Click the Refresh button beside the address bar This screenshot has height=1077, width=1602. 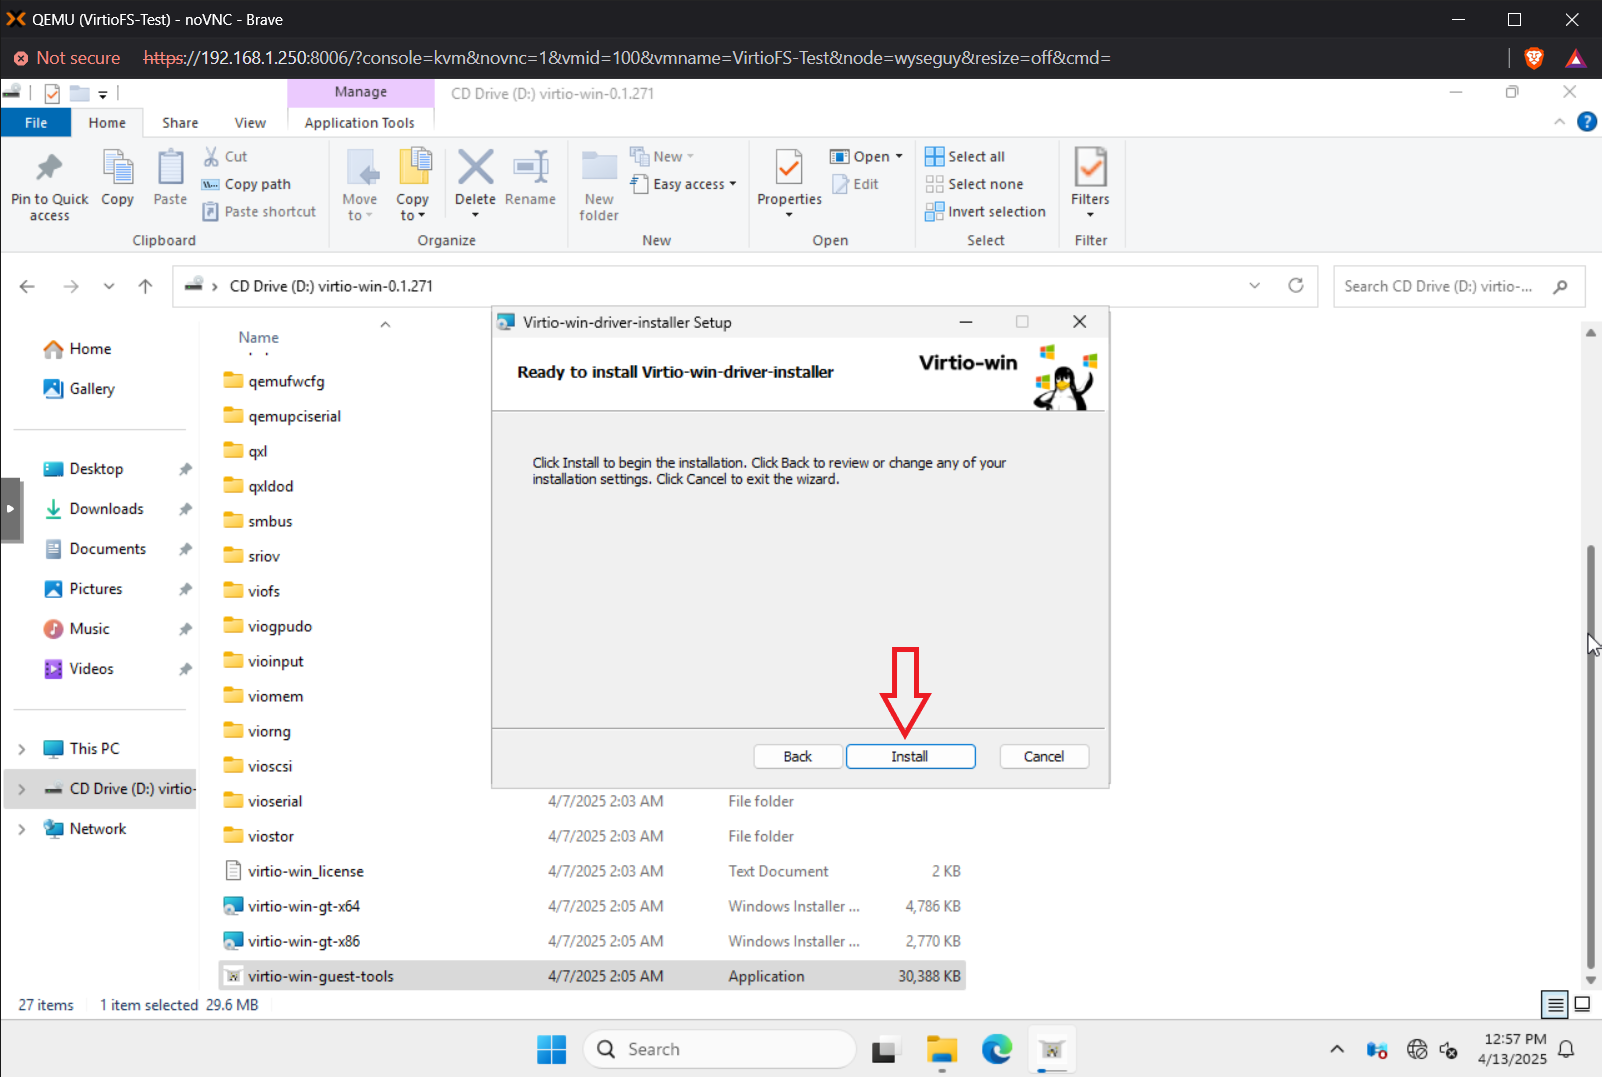coord(1296,286)
